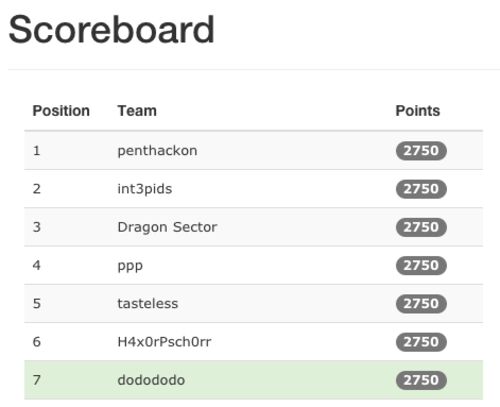Image resolution: width=500 pixels, height=407 pixels.
Task: Click H4x0rPsch0rr's 2750 points badge
Action: click(x=421, y=342)
